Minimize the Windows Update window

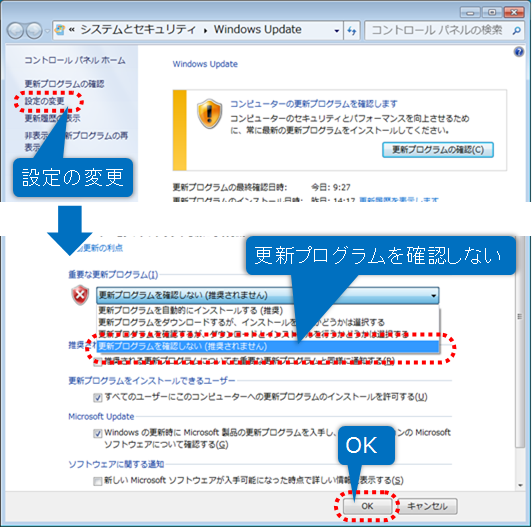tap(470, 13)
